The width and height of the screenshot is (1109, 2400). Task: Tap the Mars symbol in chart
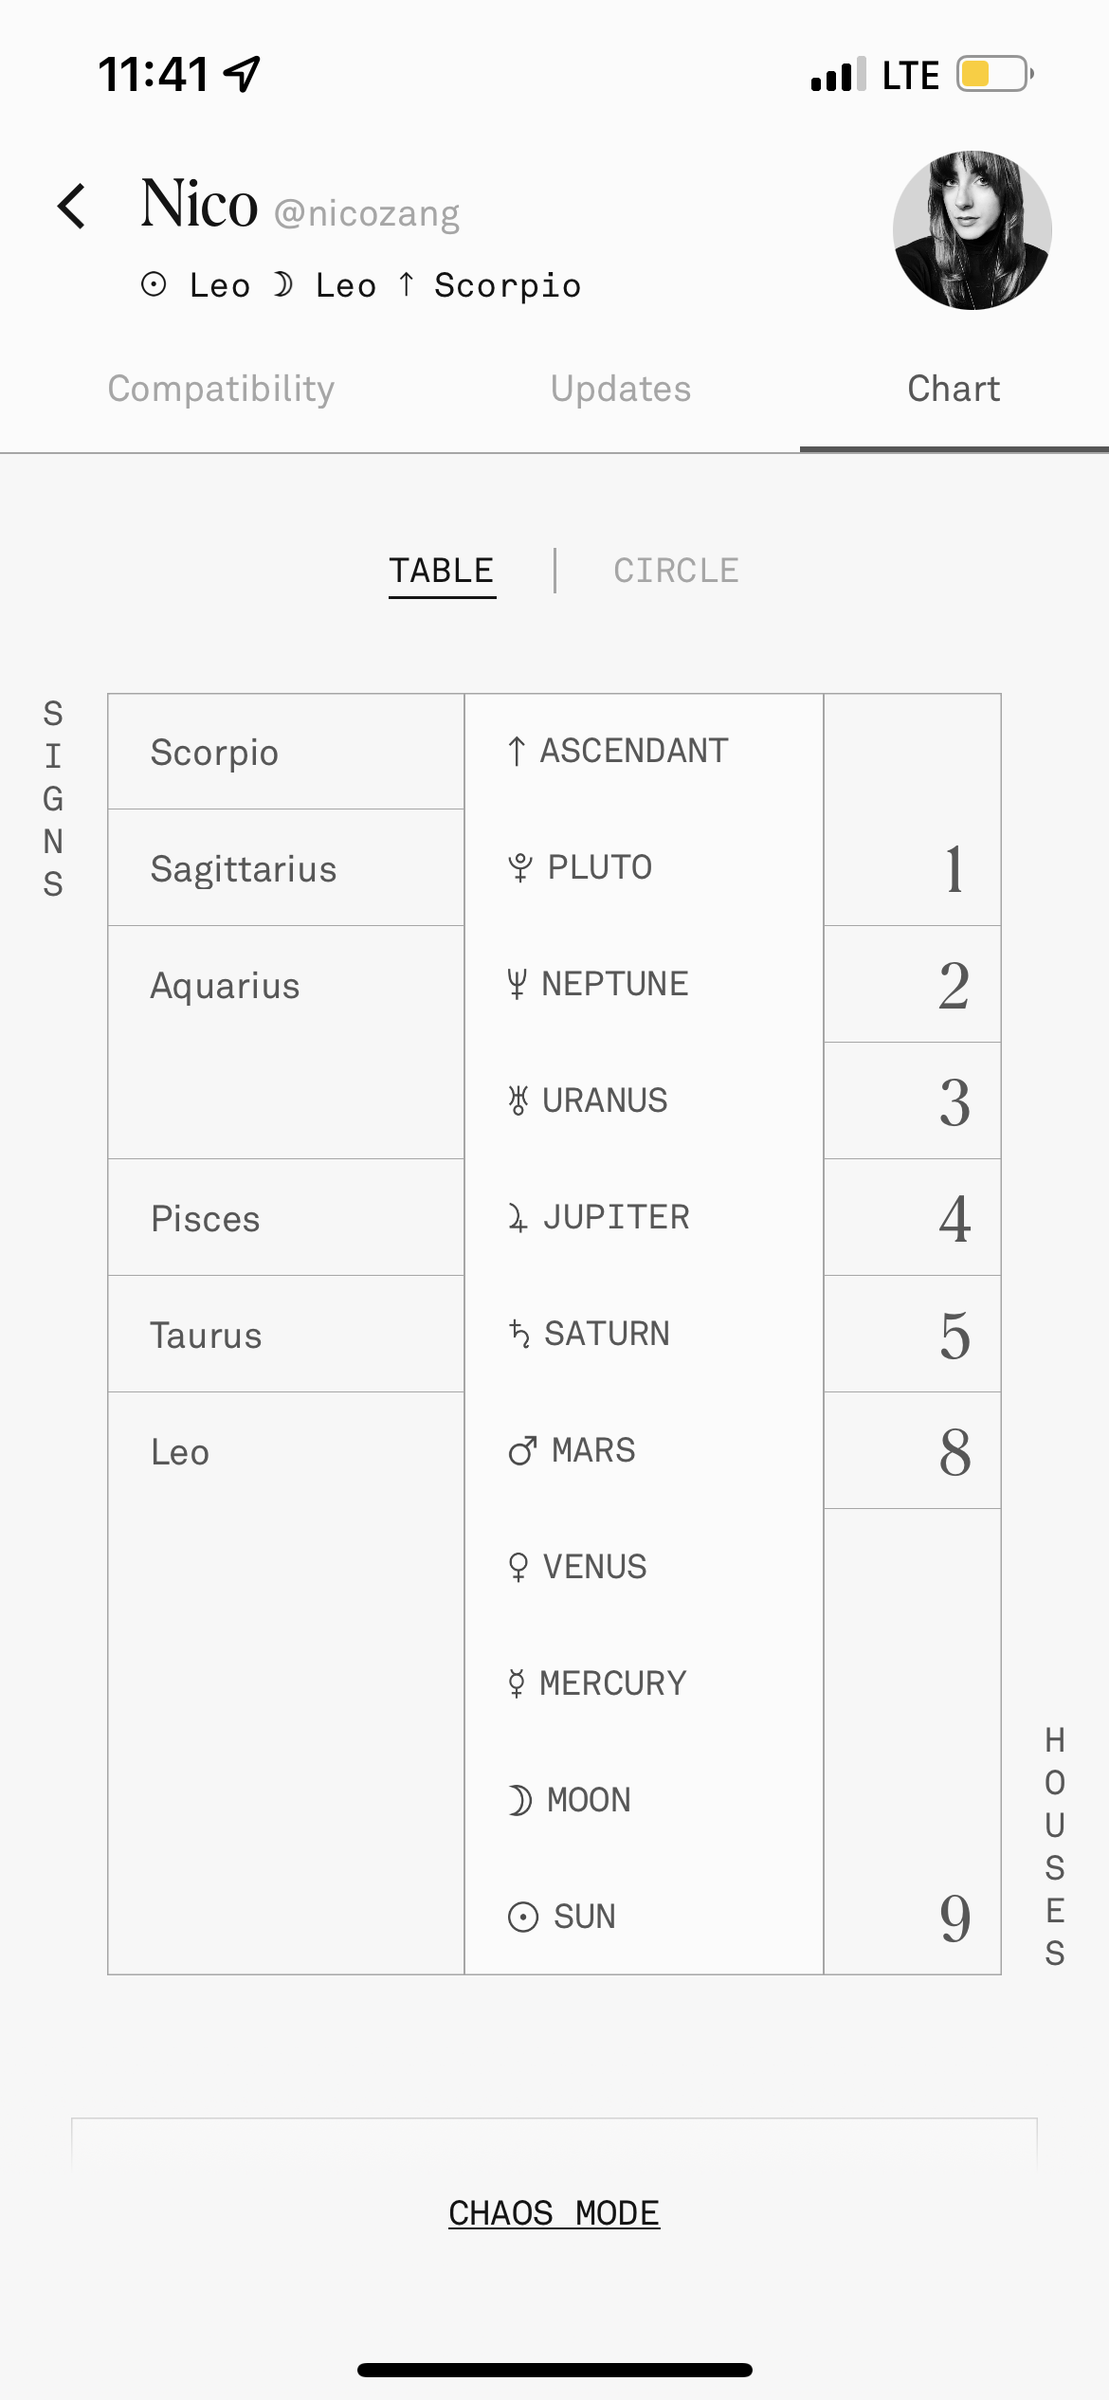[523, 1450]
